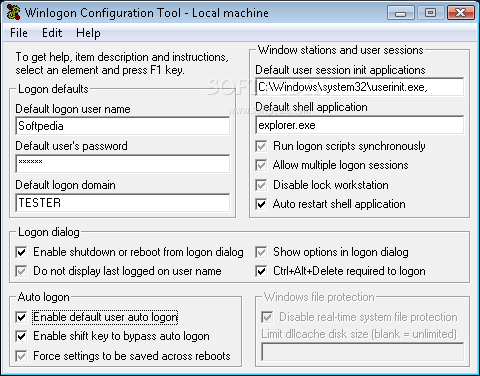Viewport: 480px width, 376px height.
Task: Maximize the Winlogon Configuration Tool window
Action: click(430, 13)
